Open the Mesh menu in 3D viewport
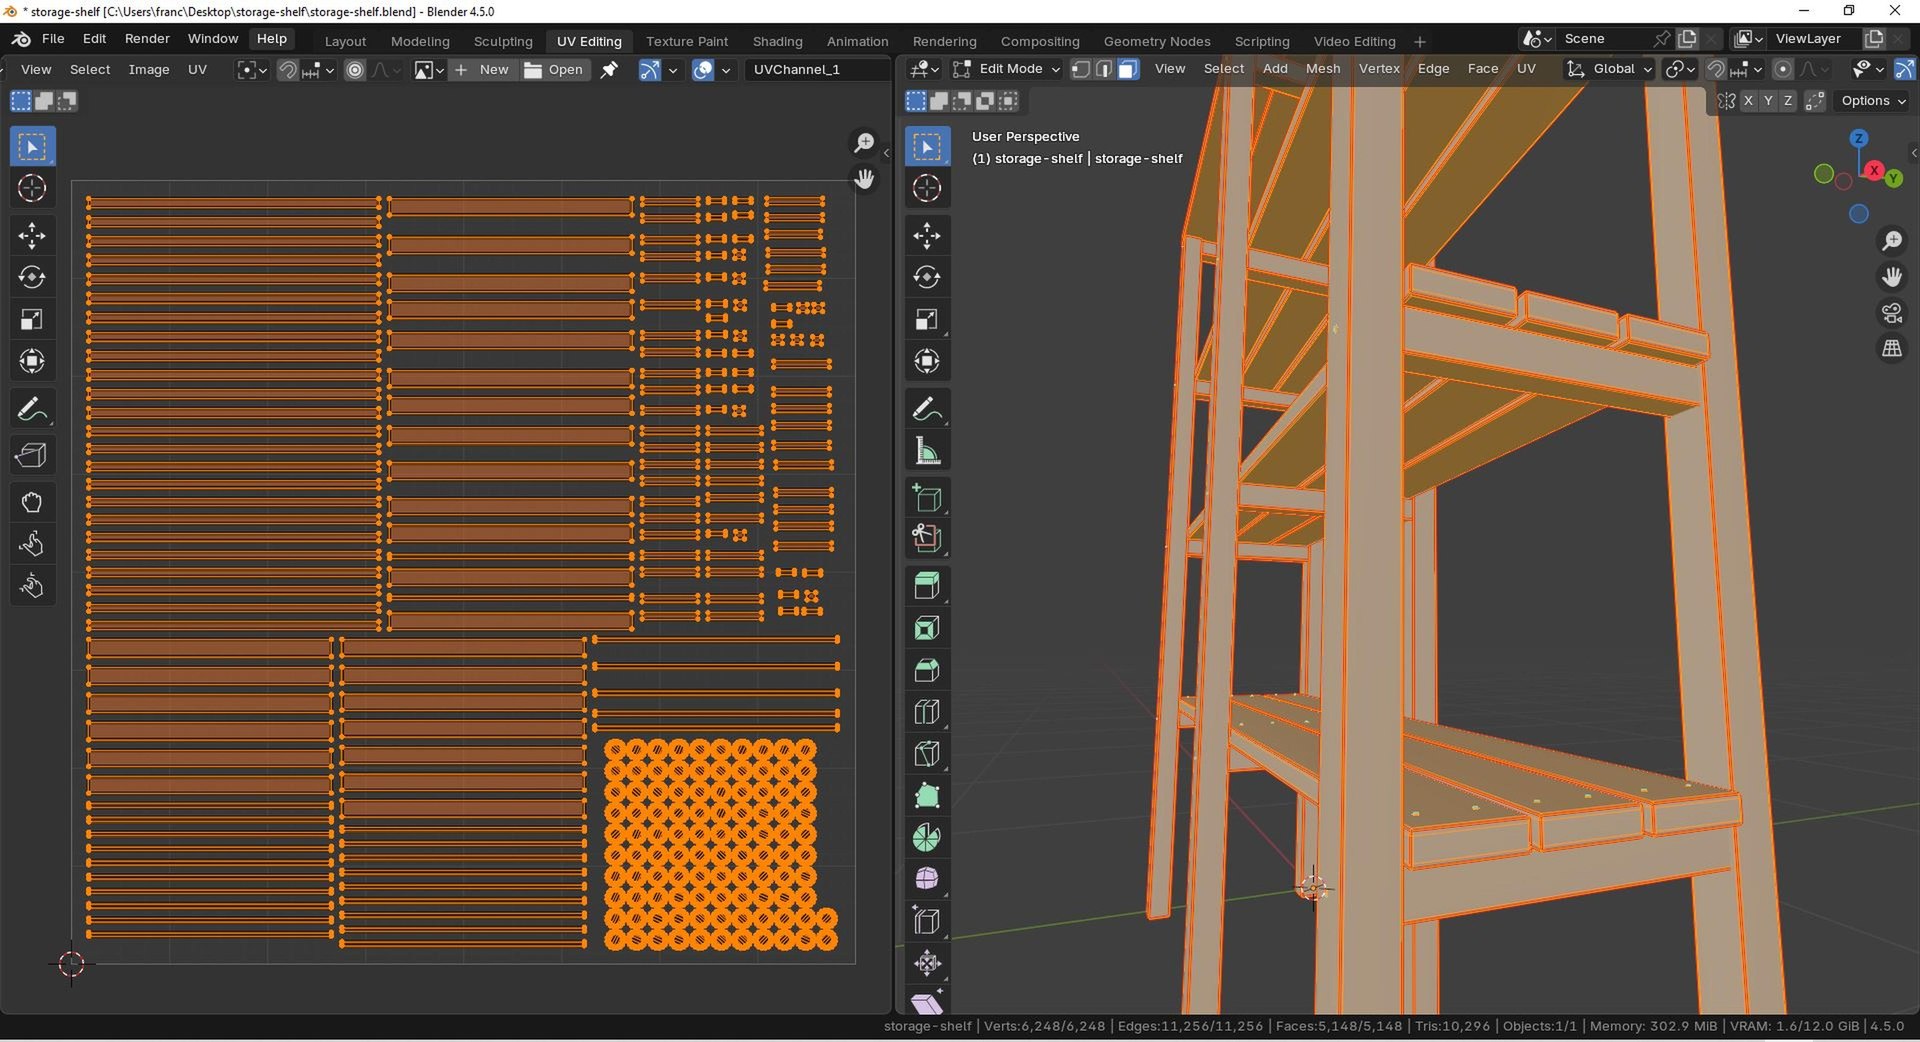 coord(1323,69)
